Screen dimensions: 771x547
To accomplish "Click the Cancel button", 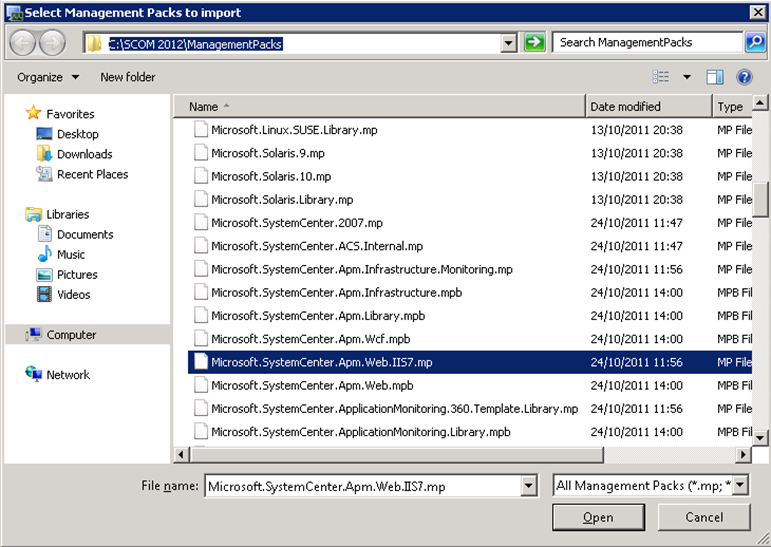I will (x=704, y=517).
